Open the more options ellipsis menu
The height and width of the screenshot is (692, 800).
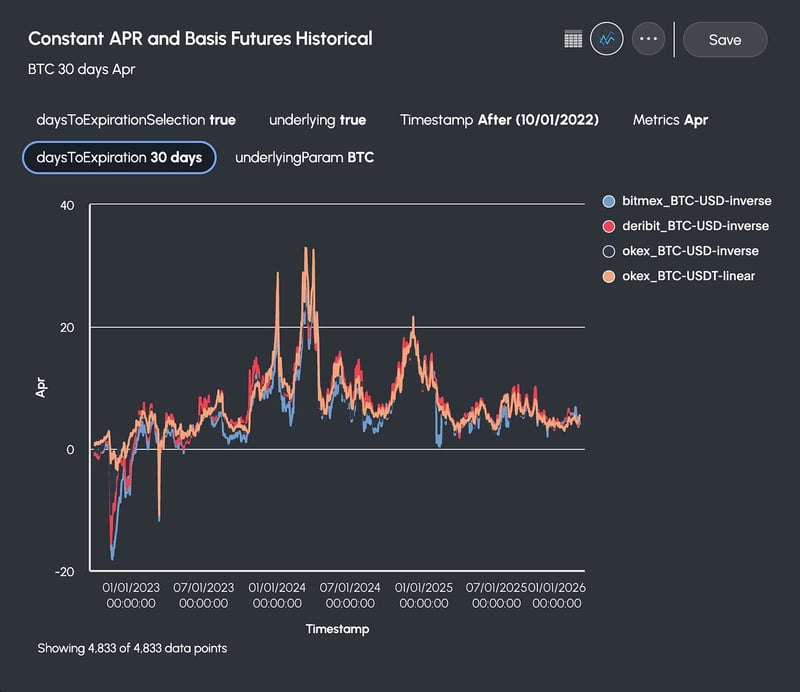point(647,39)
